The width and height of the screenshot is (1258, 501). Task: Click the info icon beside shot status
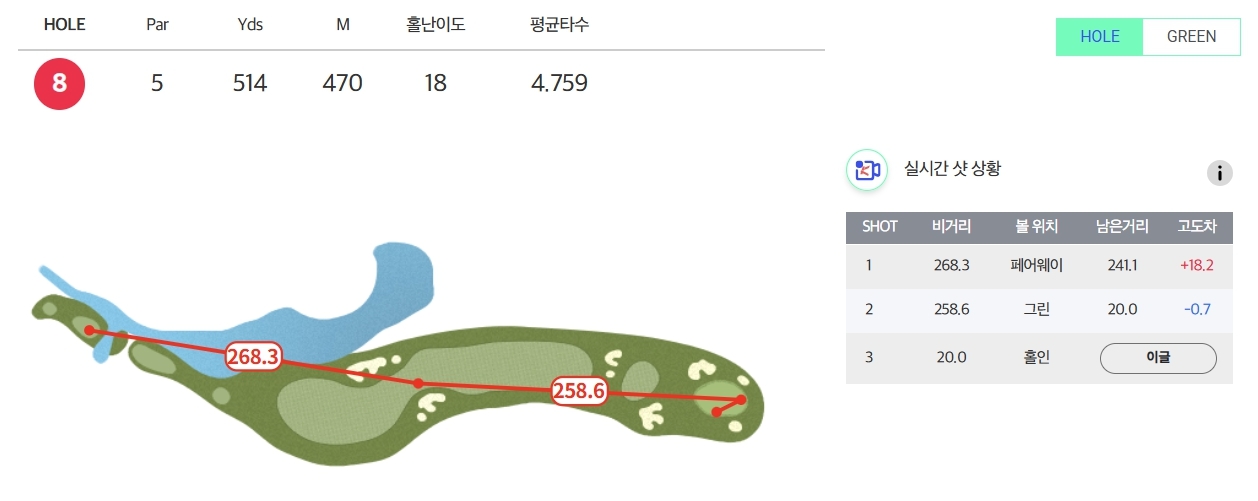(1219, 173)
